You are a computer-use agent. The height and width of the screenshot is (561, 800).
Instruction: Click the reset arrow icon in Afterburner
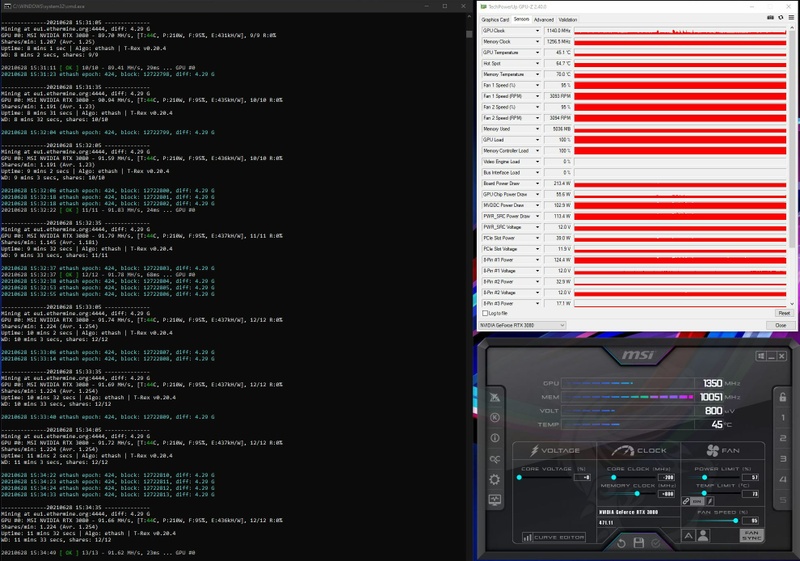621,544
